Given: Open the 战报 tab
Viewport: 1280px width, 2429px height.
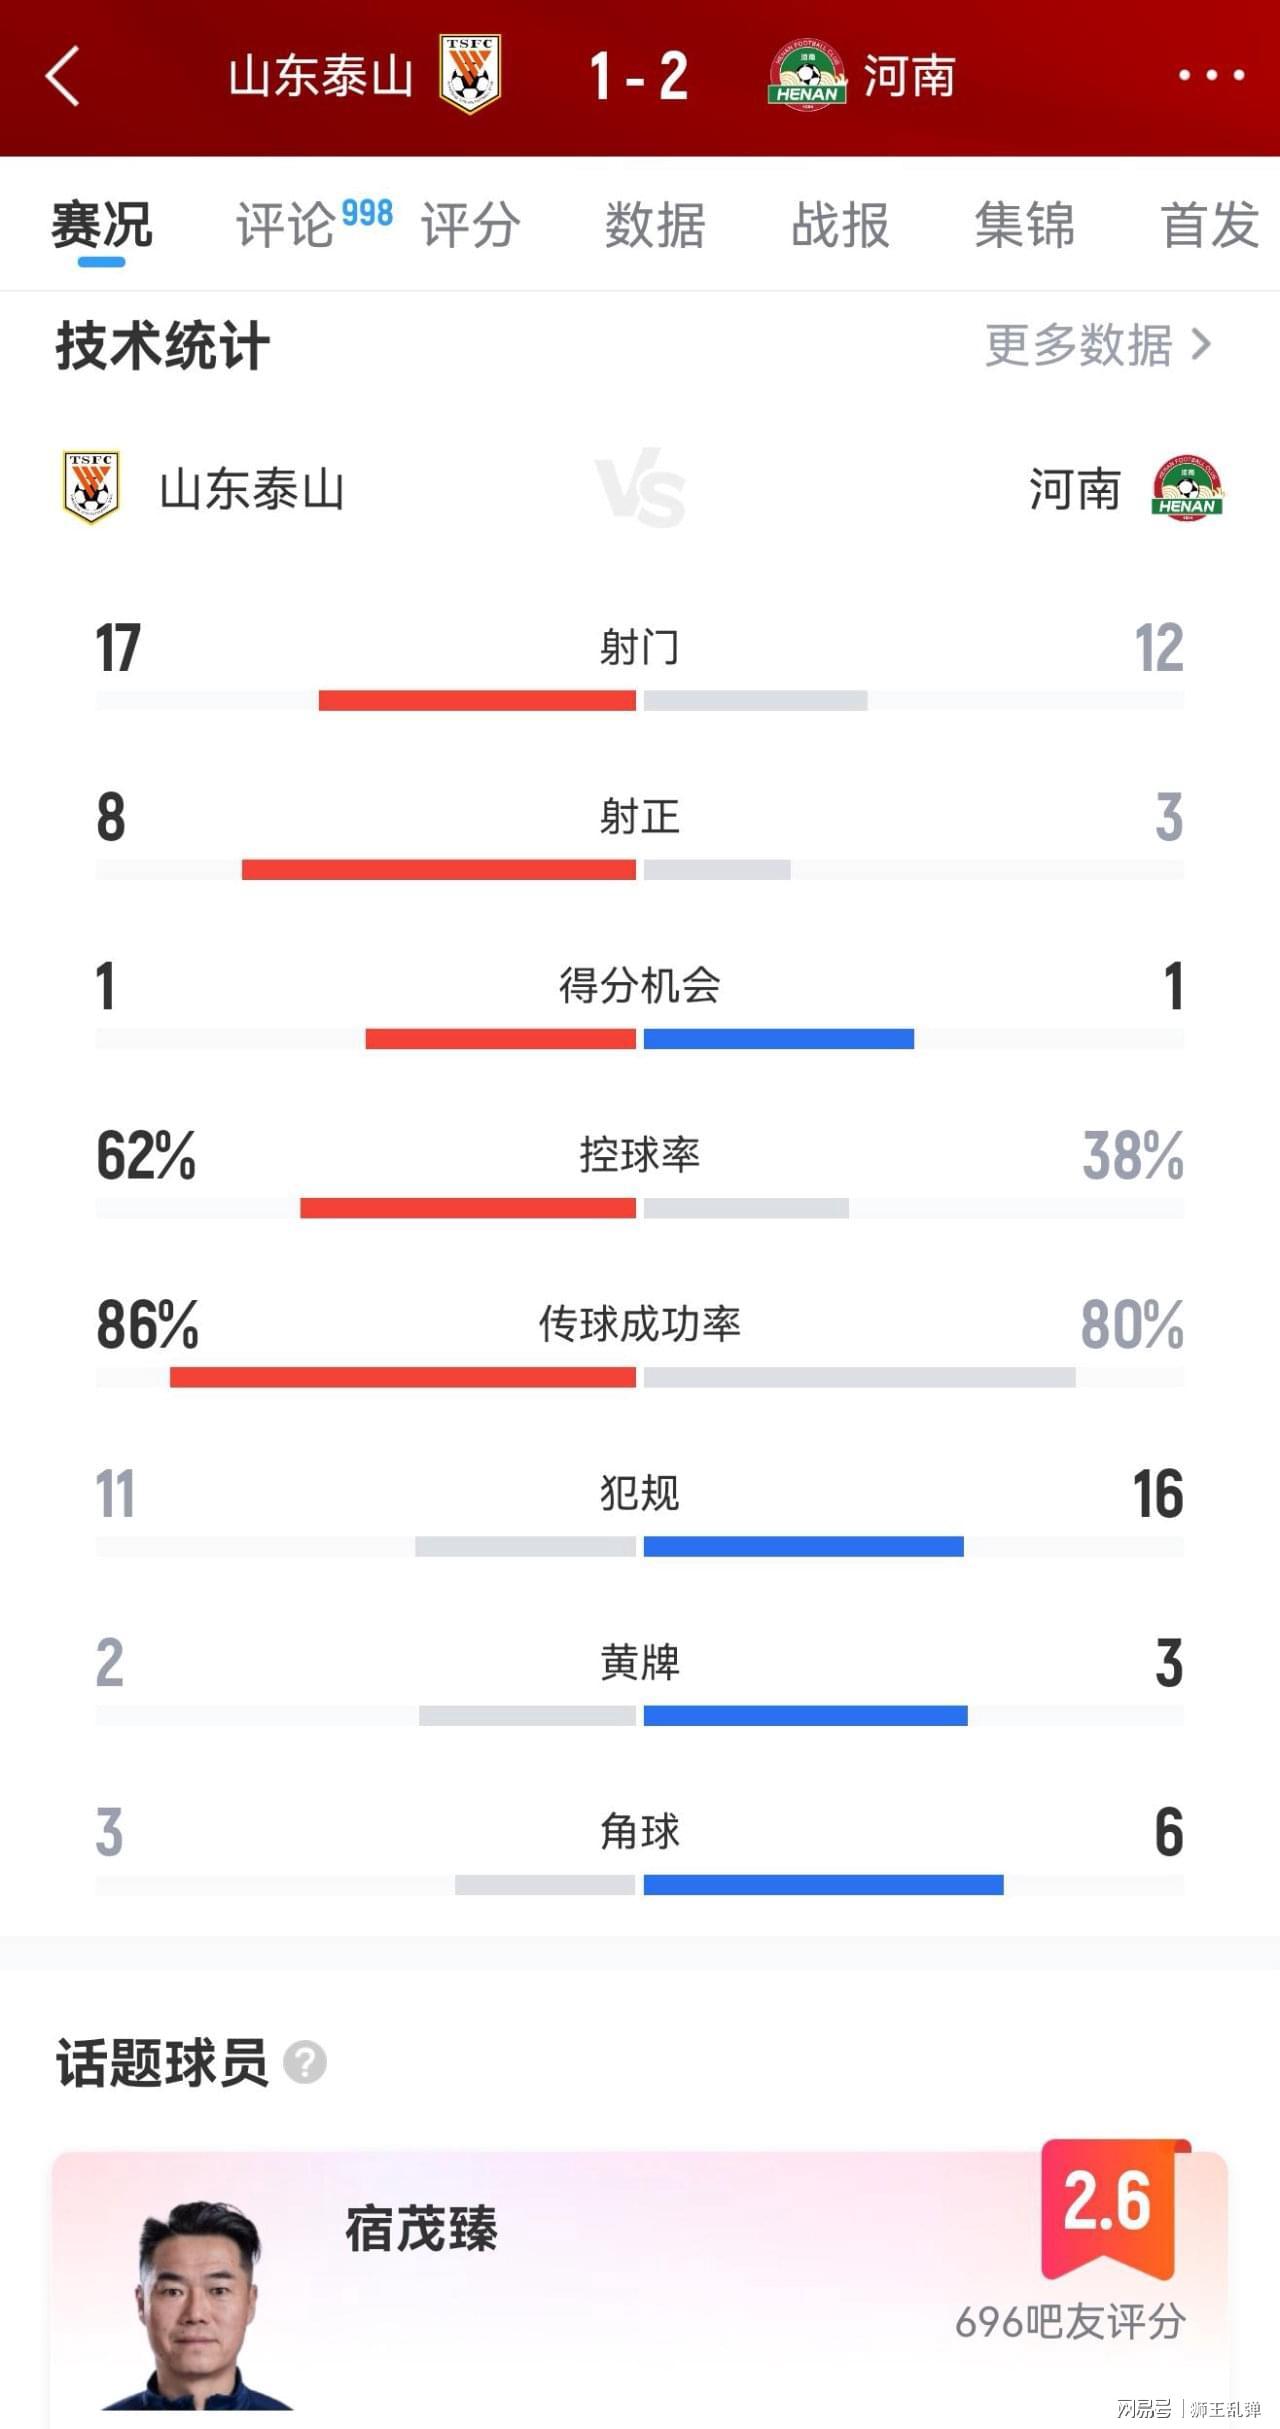Looking at the screenshot, I should [840, 224].
